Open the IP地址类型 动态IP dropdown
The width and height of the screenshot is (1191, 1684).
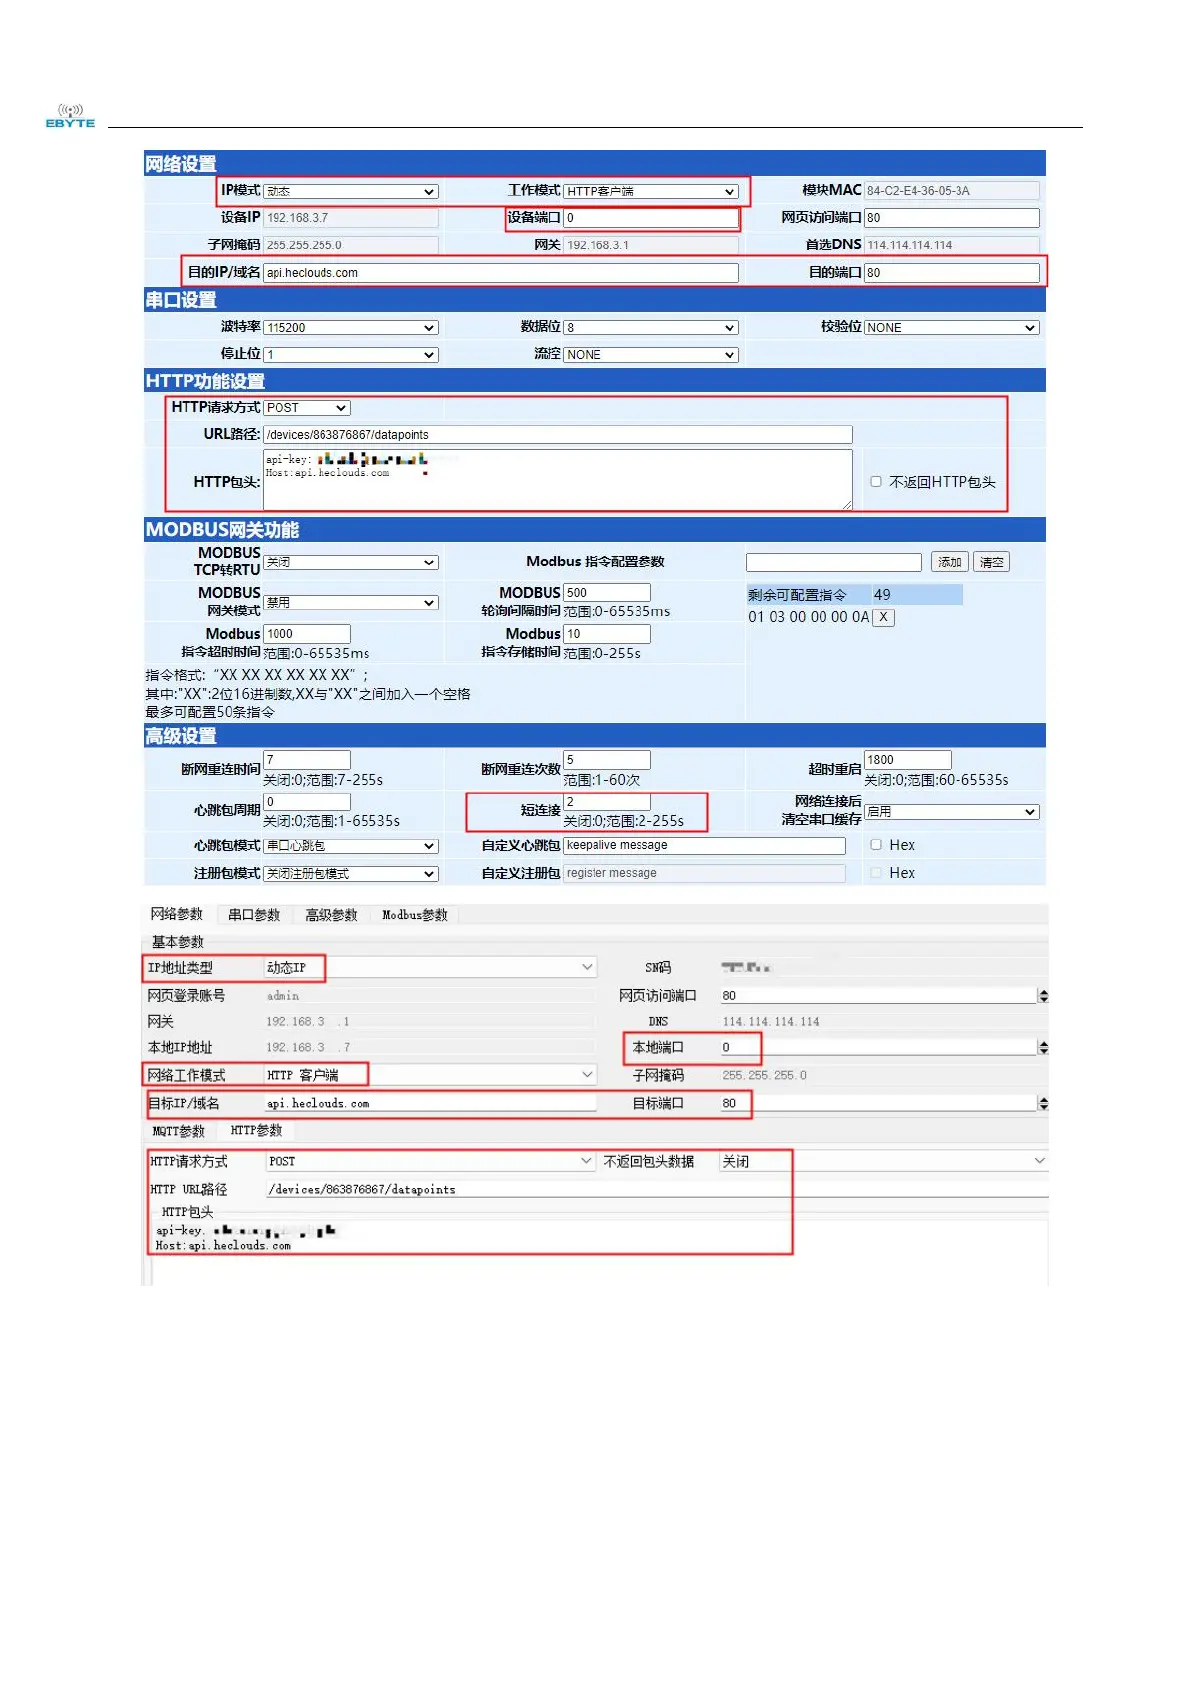click(430, 967)
